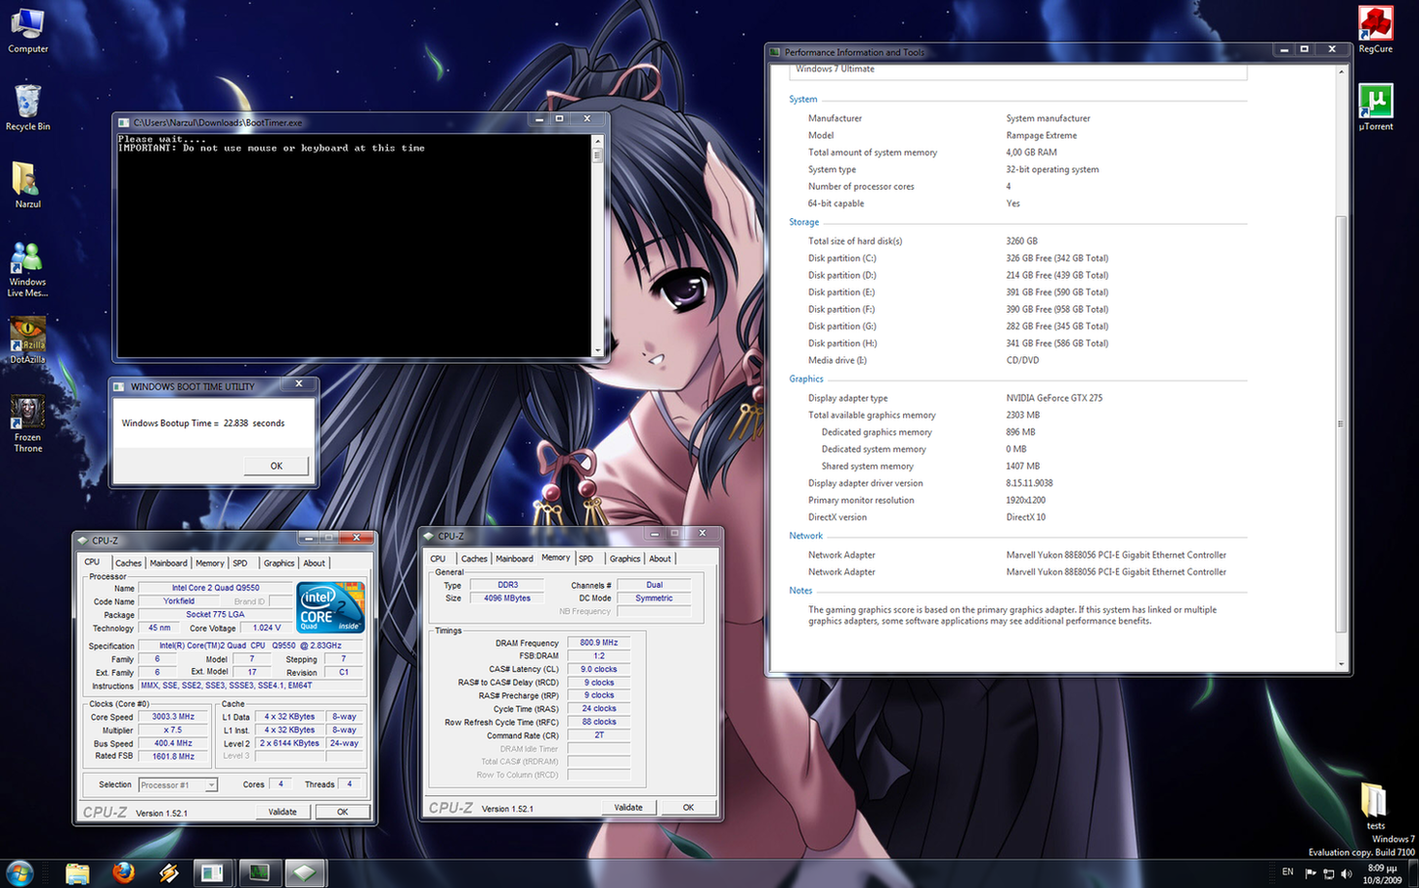The image size is (1419, 888).
Task: Open Winamp lightning-bolt icon in taskbar
Action: 169,873
